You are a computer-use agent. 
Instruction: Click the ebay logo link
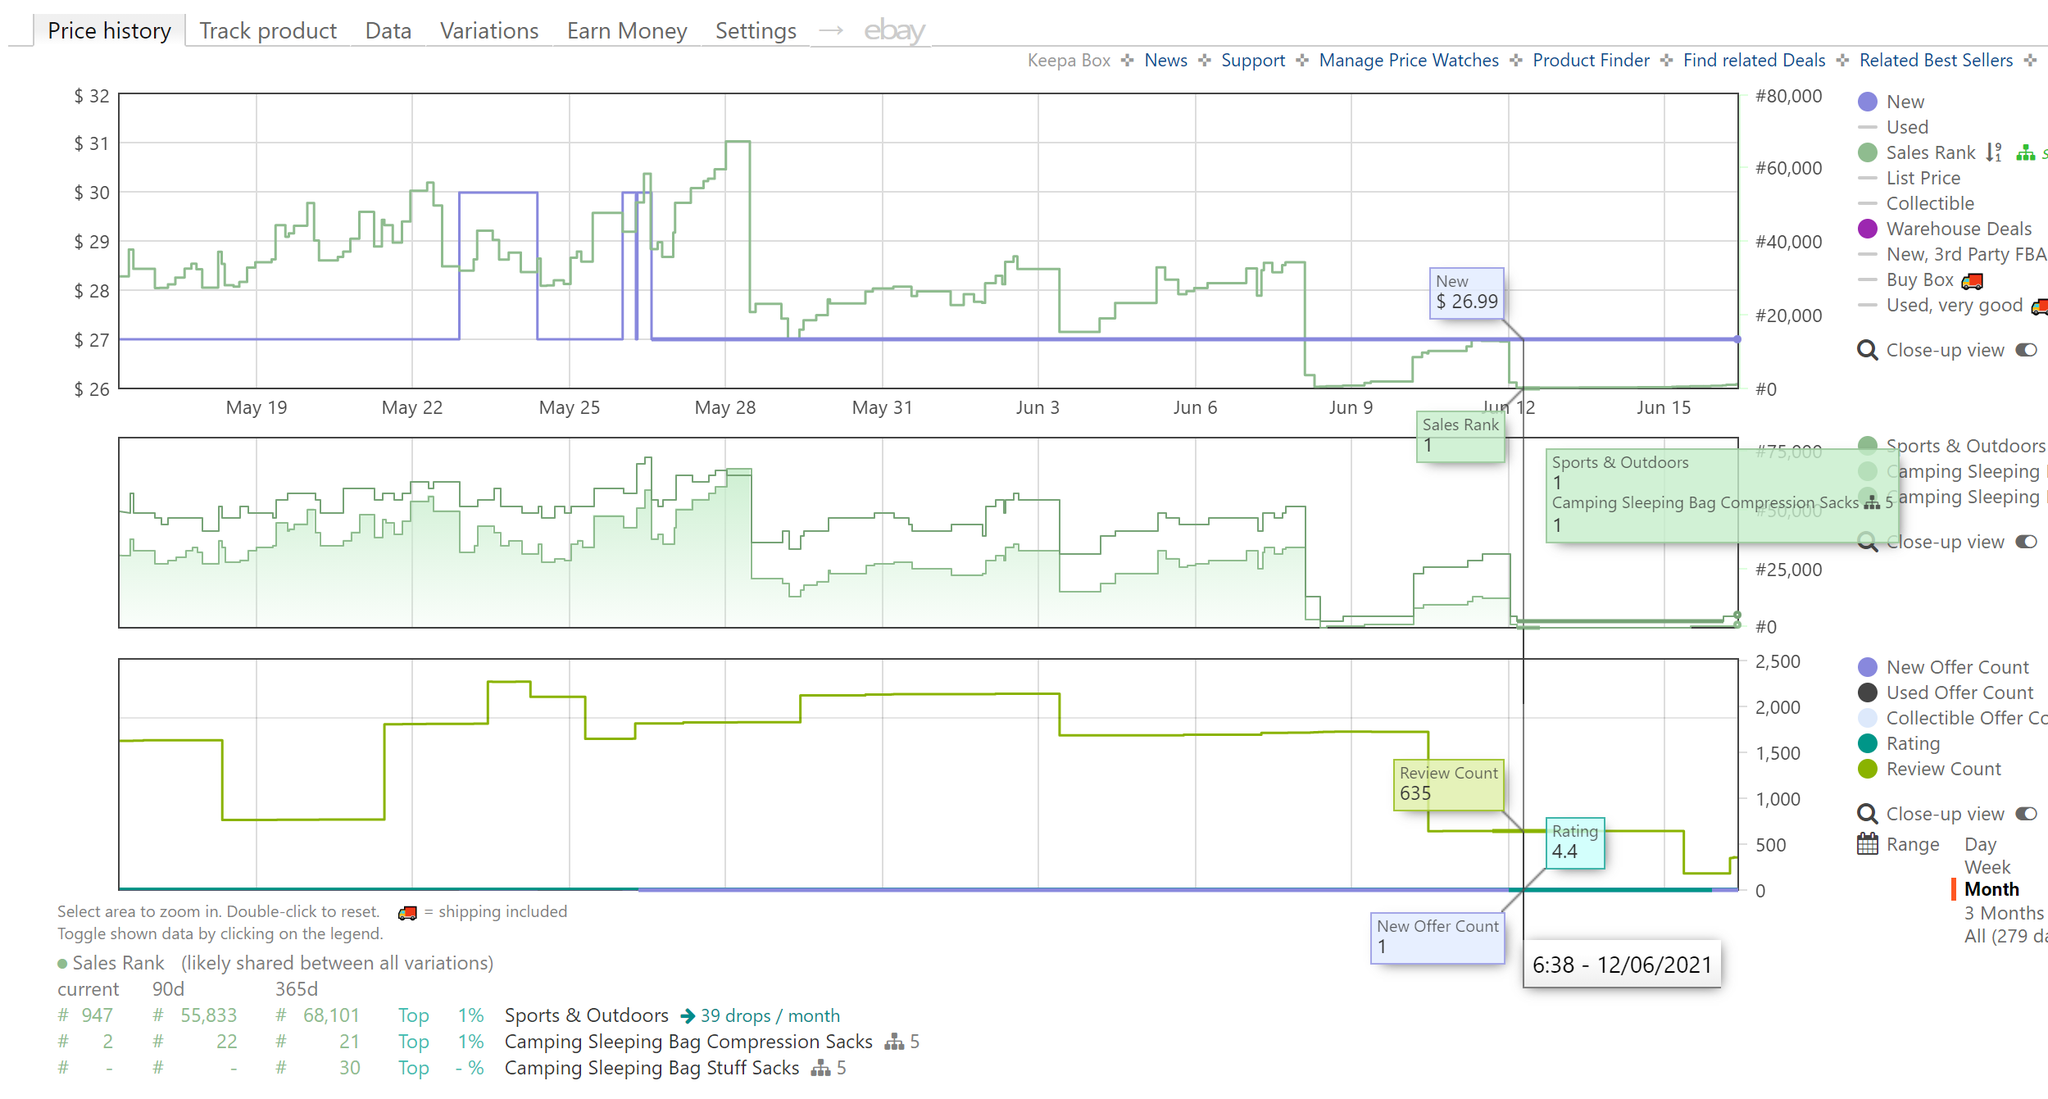894,31
